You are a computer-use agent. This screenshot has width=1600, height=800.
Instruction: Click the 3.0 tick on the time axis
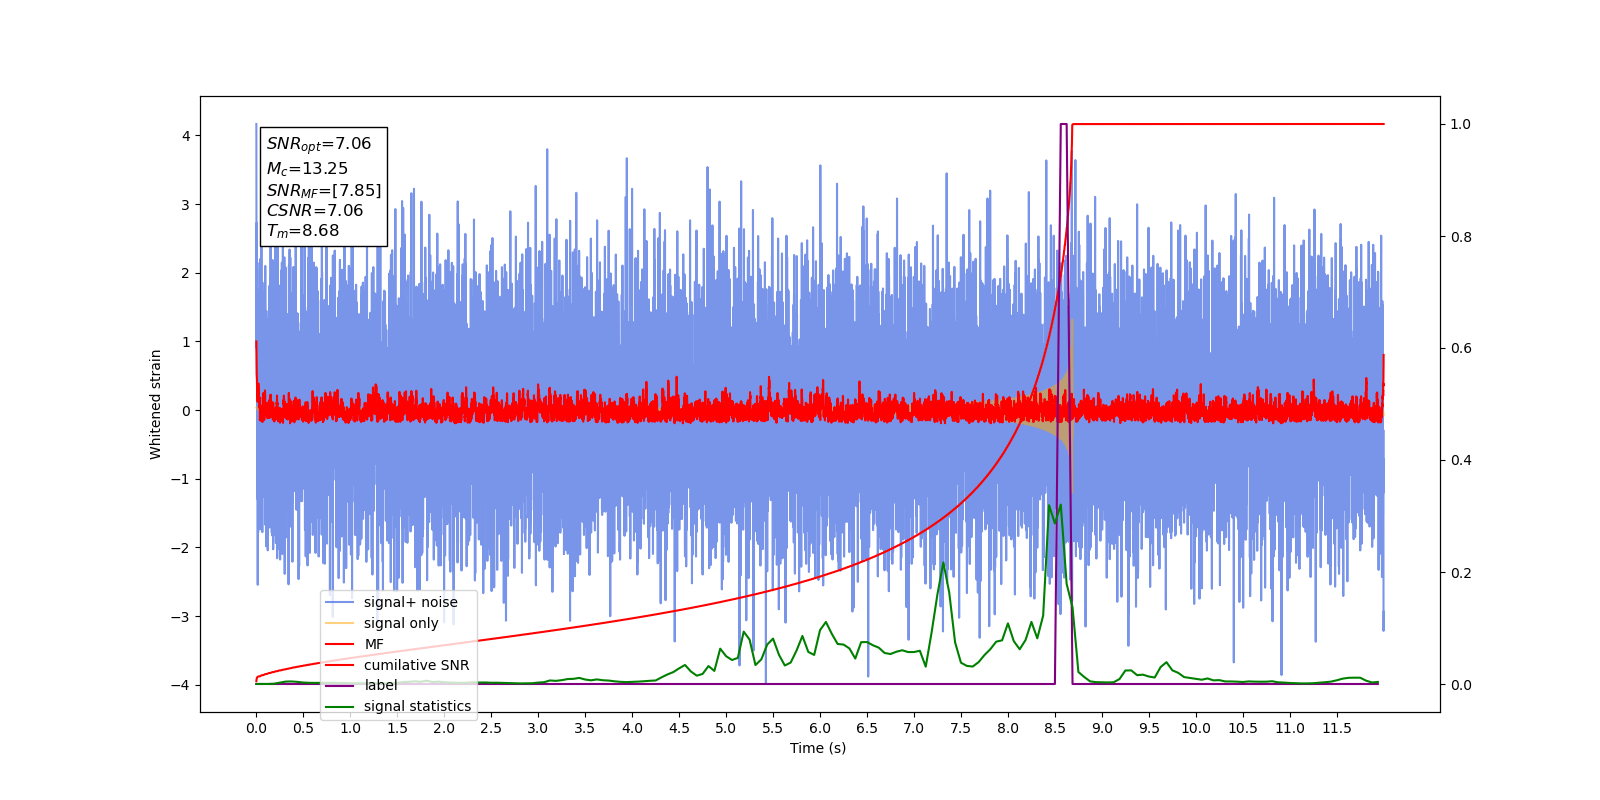tap(538, 728)
